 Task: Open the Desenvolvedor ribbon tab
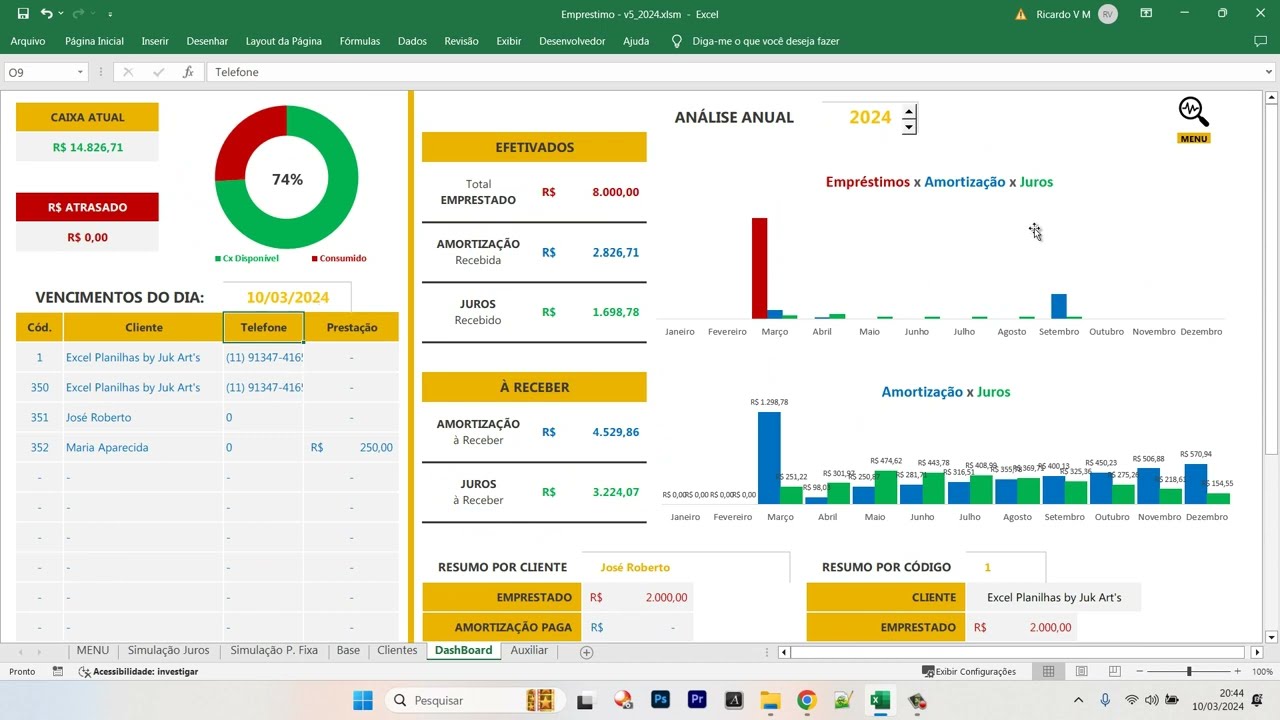click(572, 41)
